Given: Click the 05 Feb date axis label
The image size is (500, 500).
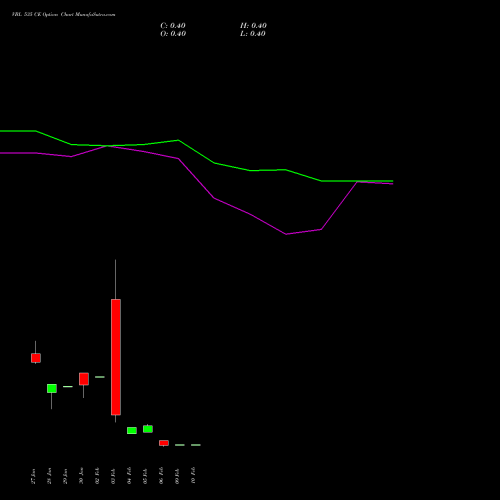Looking at the screenshot, I should 145,476.
